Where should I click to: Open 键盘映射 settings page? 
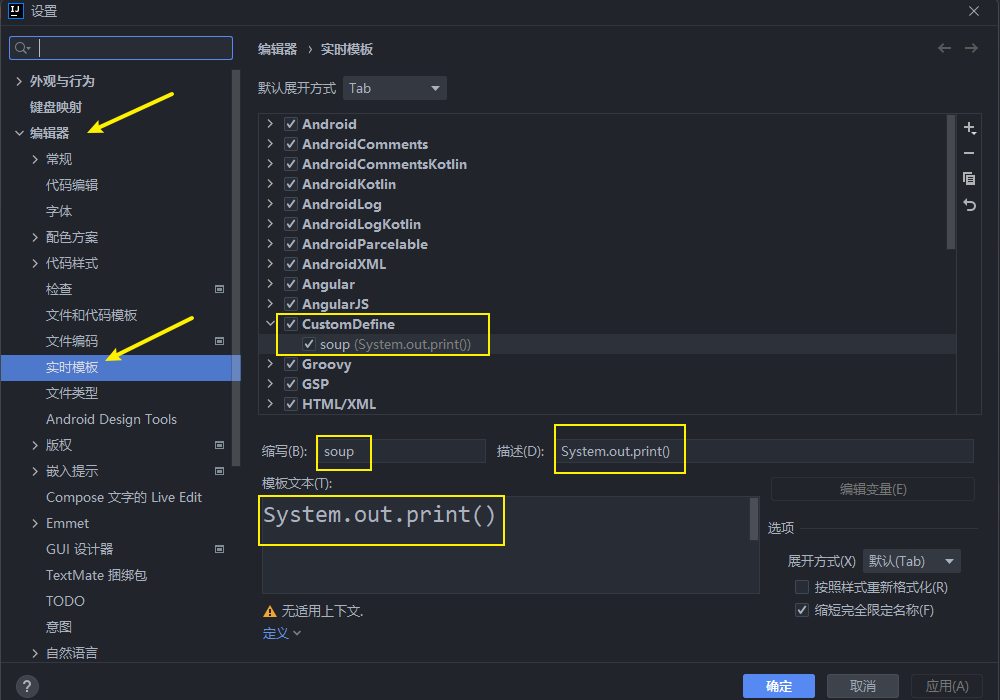point(56,107)
